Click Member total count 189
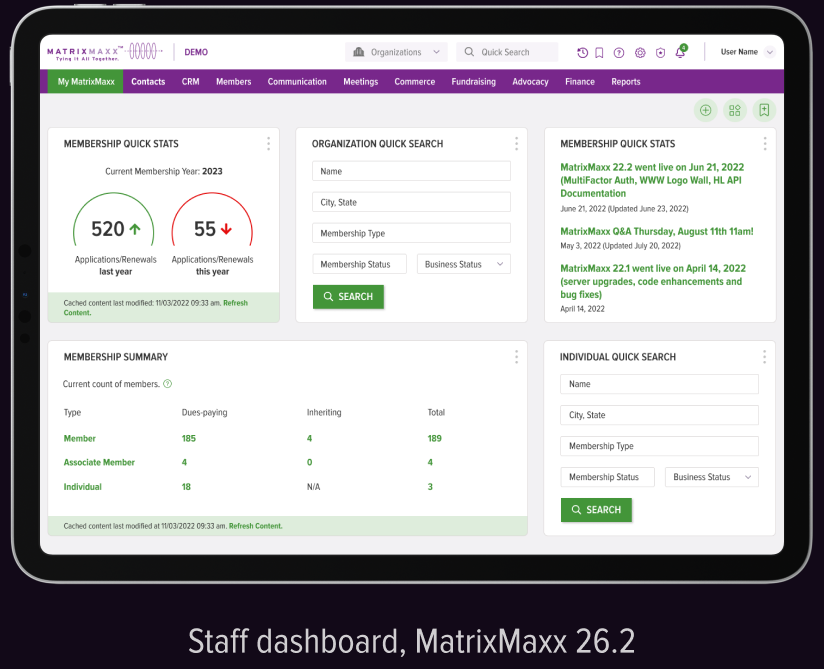This screenshot has width=824, height=669. pos(435,438)
